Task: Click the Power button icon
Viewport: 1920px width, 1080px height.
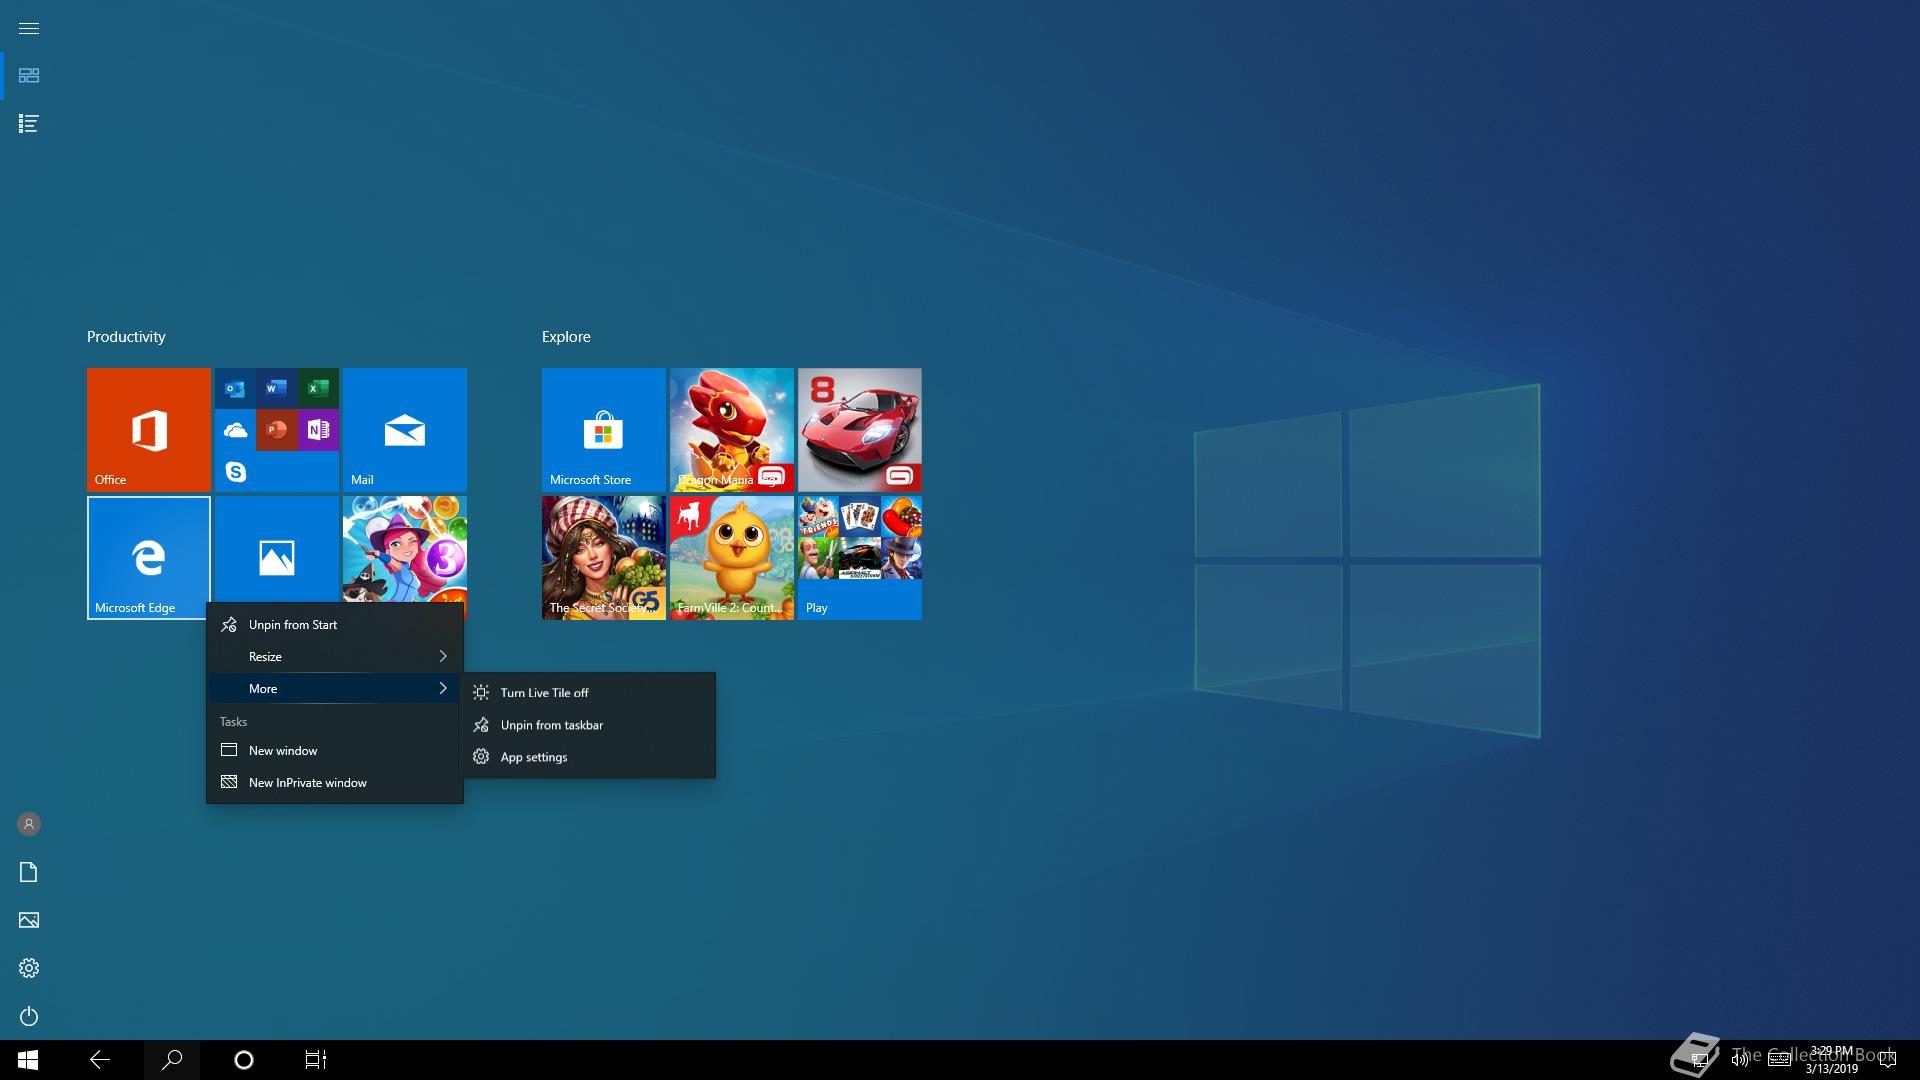Action: (x=29, y=1016)
